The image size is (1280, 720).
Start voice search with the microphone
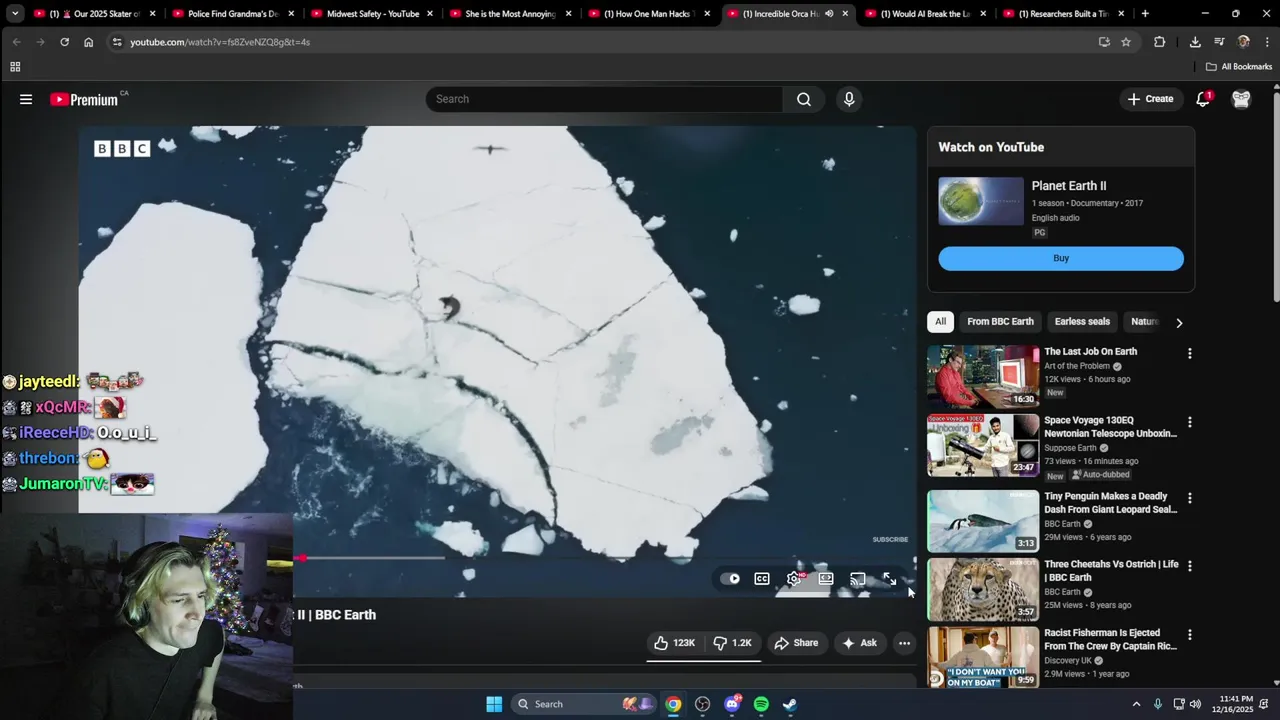coord(849,99)
